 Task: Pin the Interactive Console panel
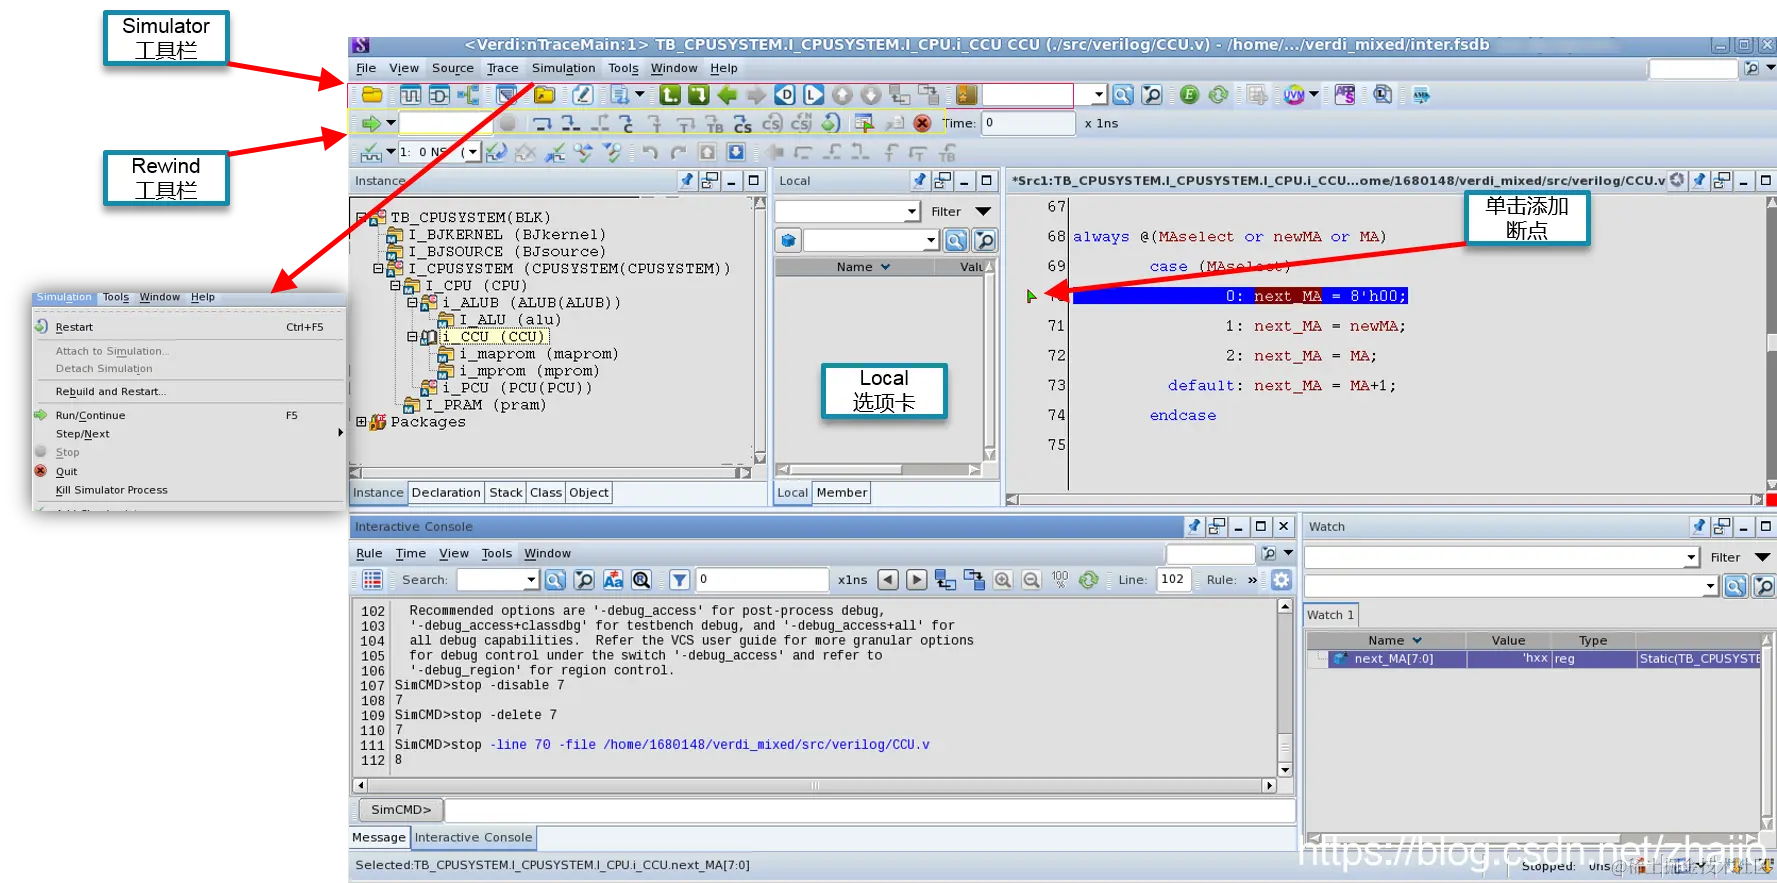[1194, 526]
